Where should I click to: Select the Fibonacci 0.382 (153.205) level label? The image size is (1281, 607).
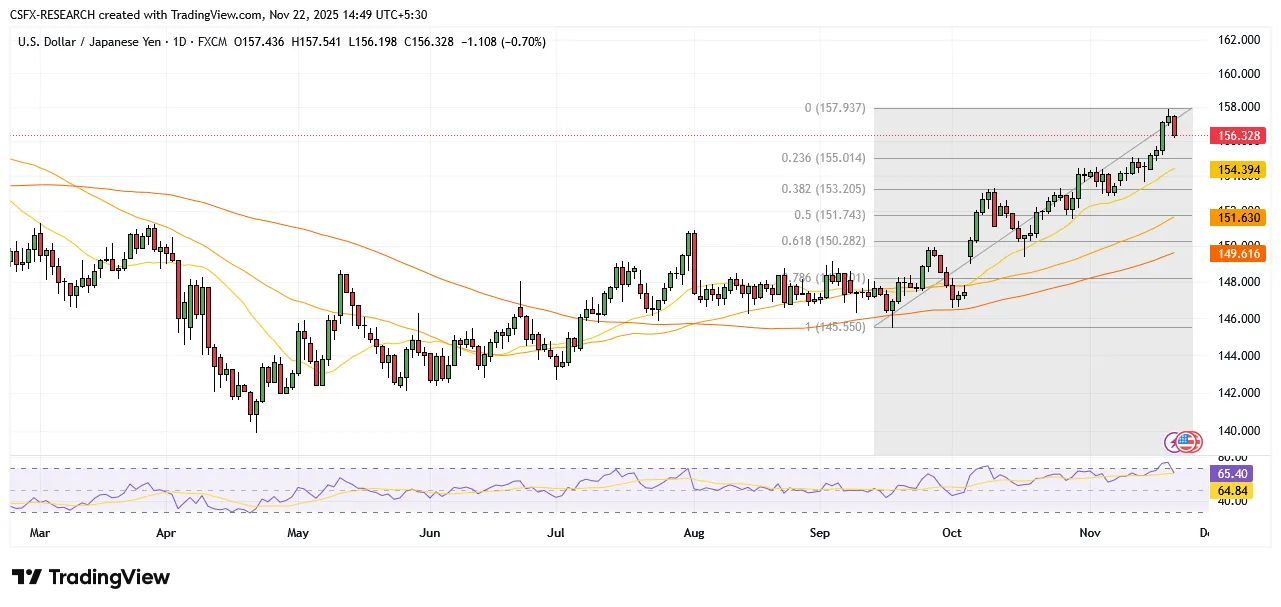pos(823,189)
